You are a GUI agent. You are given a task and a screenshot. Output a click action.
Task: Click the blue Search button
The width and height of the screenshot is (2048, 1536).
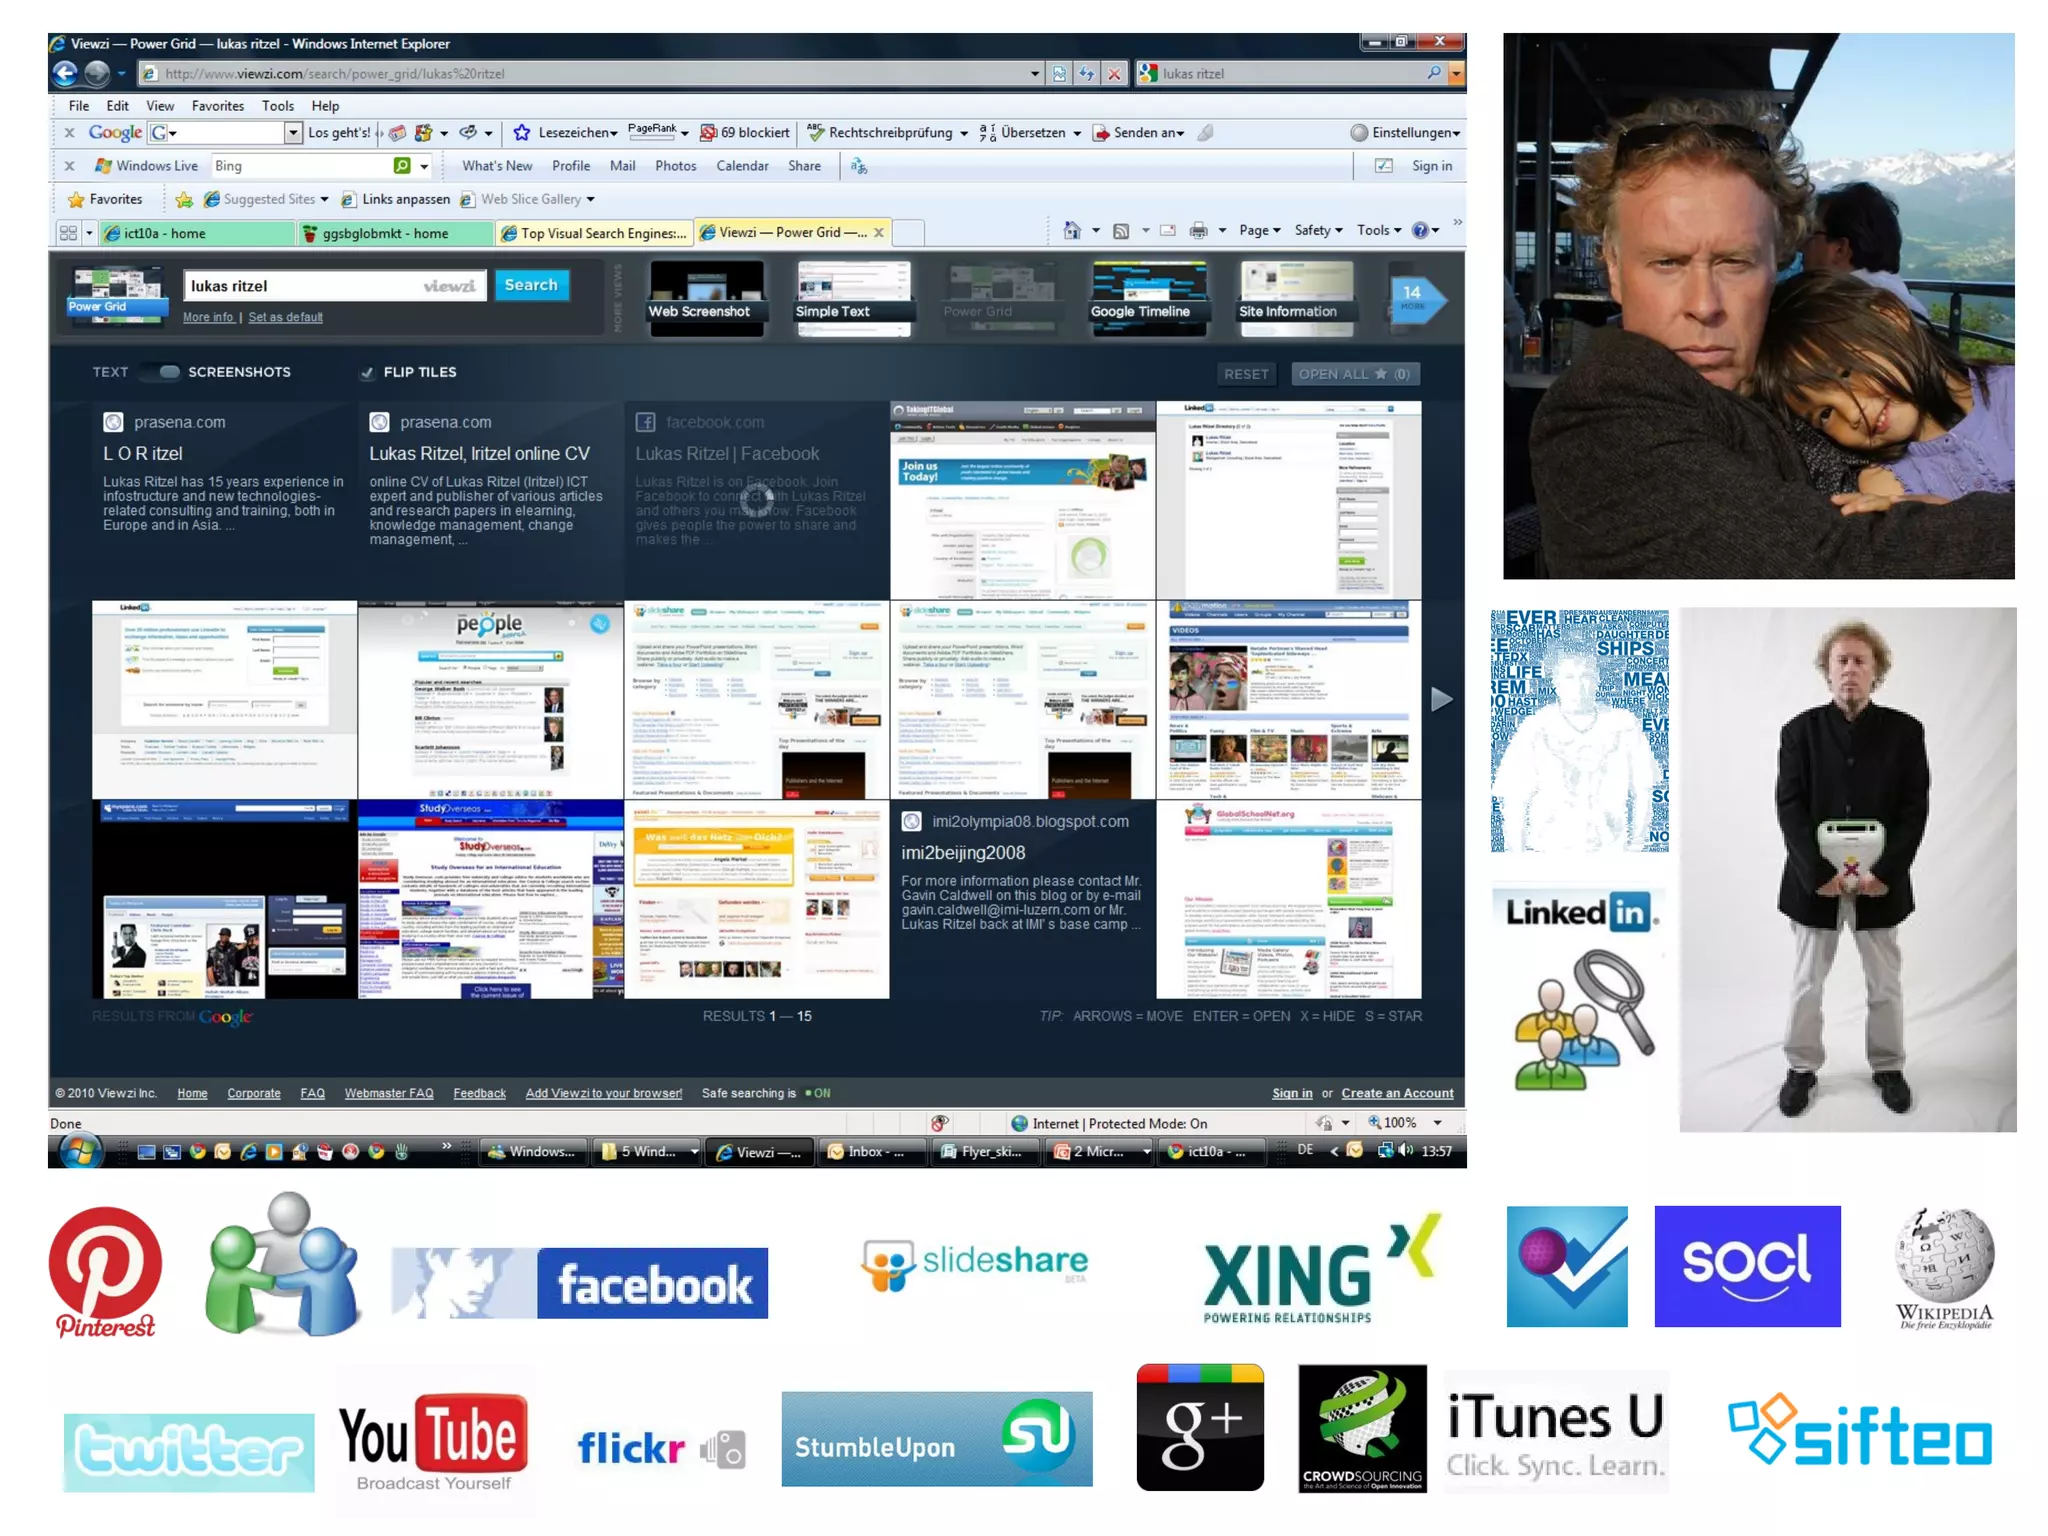(x=530, y=285)
